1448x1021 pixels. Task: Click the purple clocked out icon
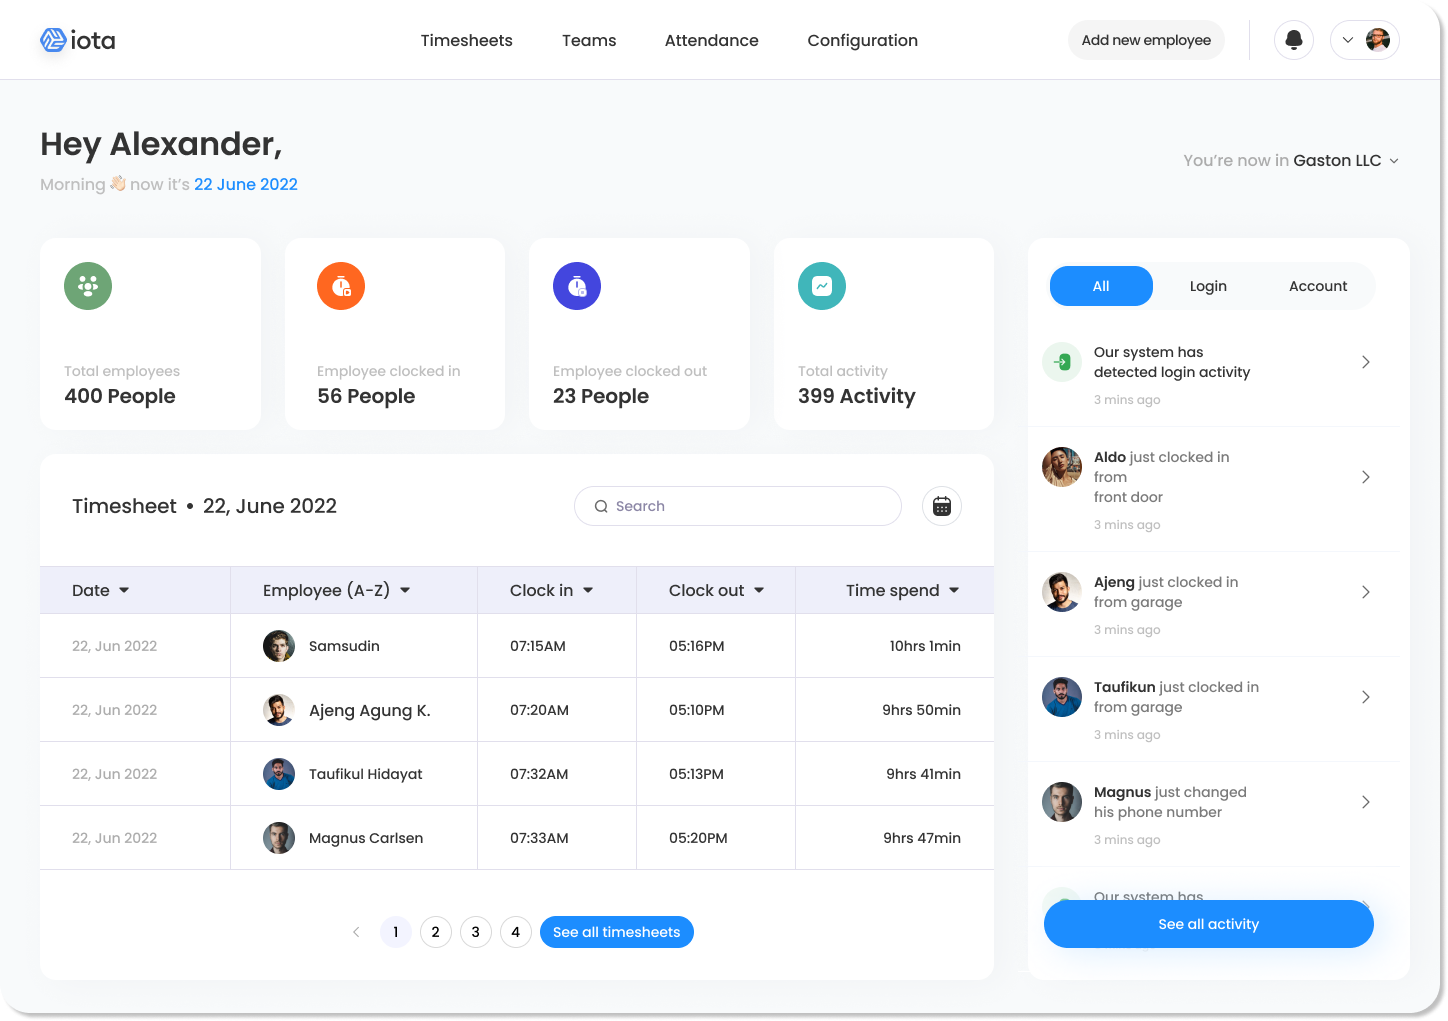coord(577,286)
